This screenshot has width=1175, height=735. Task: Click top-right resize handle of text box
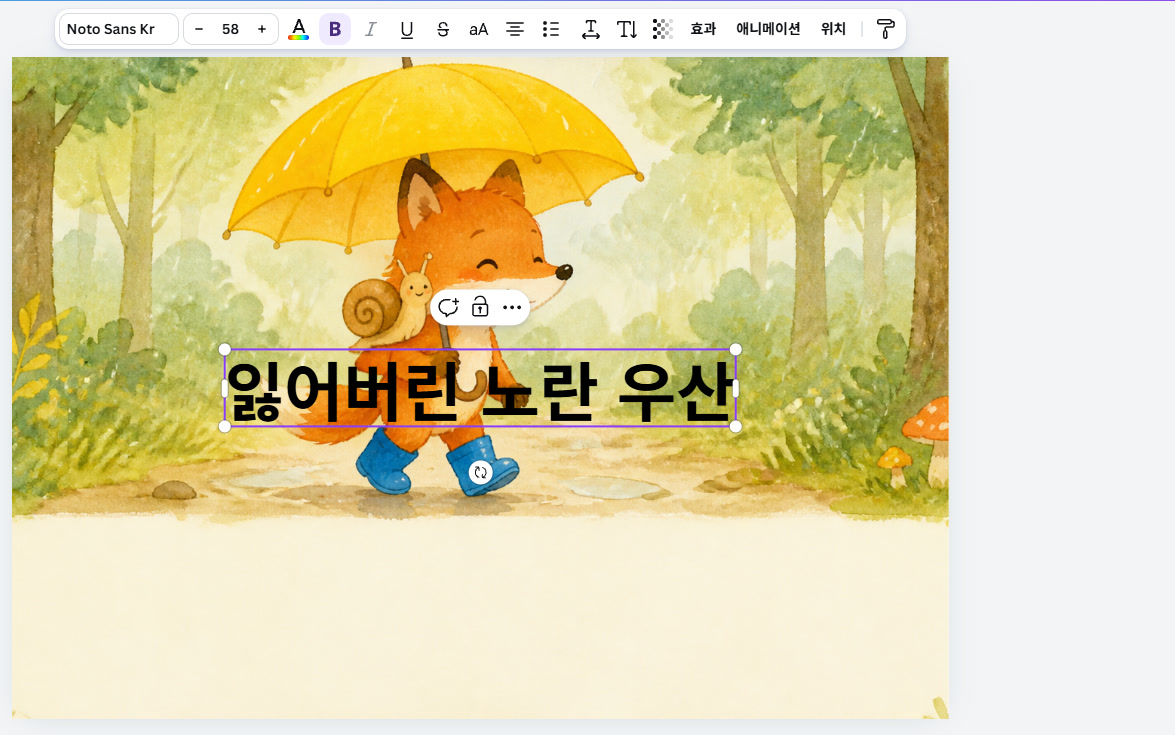(x=735, y=349)
